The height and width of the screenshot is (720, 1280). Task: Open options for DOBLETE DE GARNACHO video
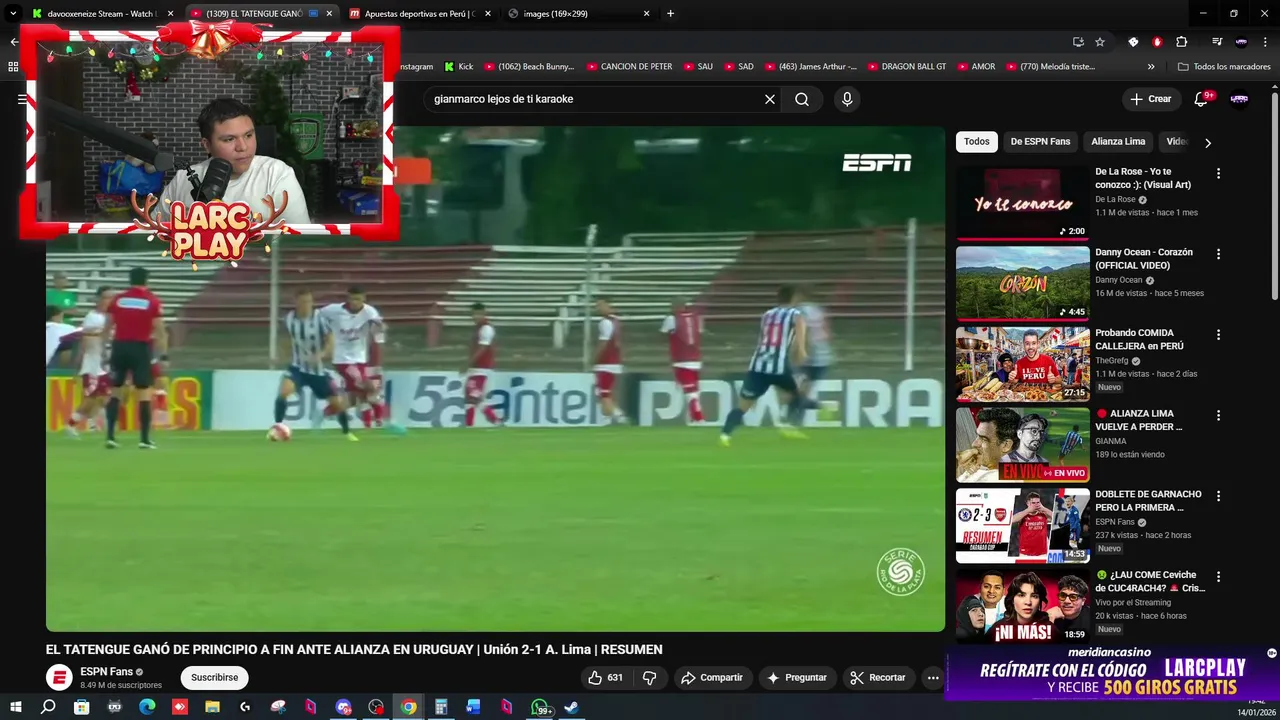tap(1218, 496)
